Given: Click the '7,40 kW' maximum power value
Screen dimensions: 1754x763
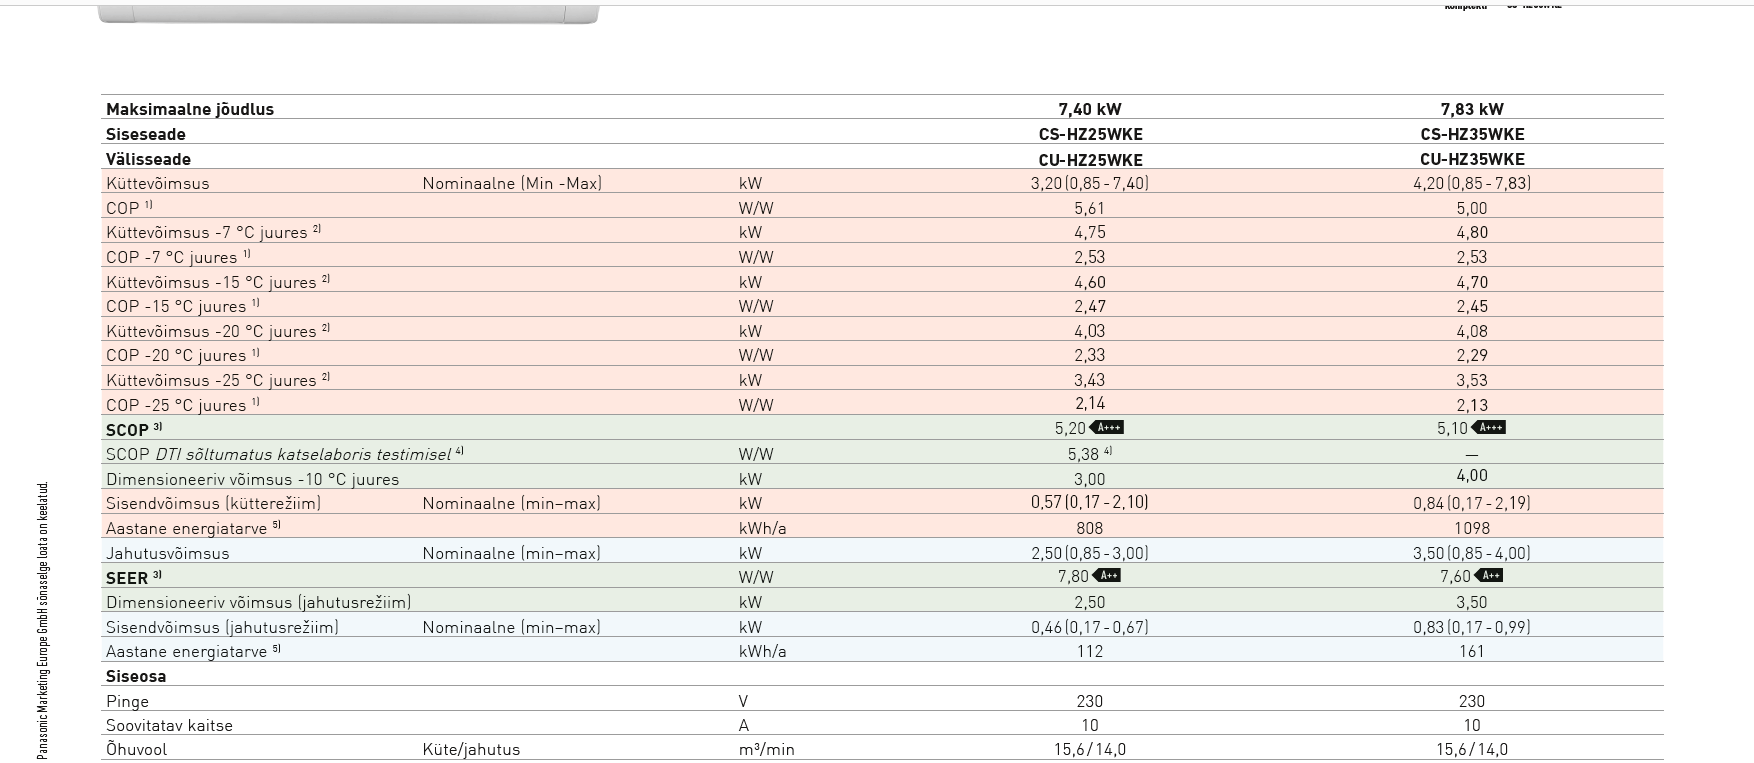Looking at the screenshot, I should pos(1090,109).
